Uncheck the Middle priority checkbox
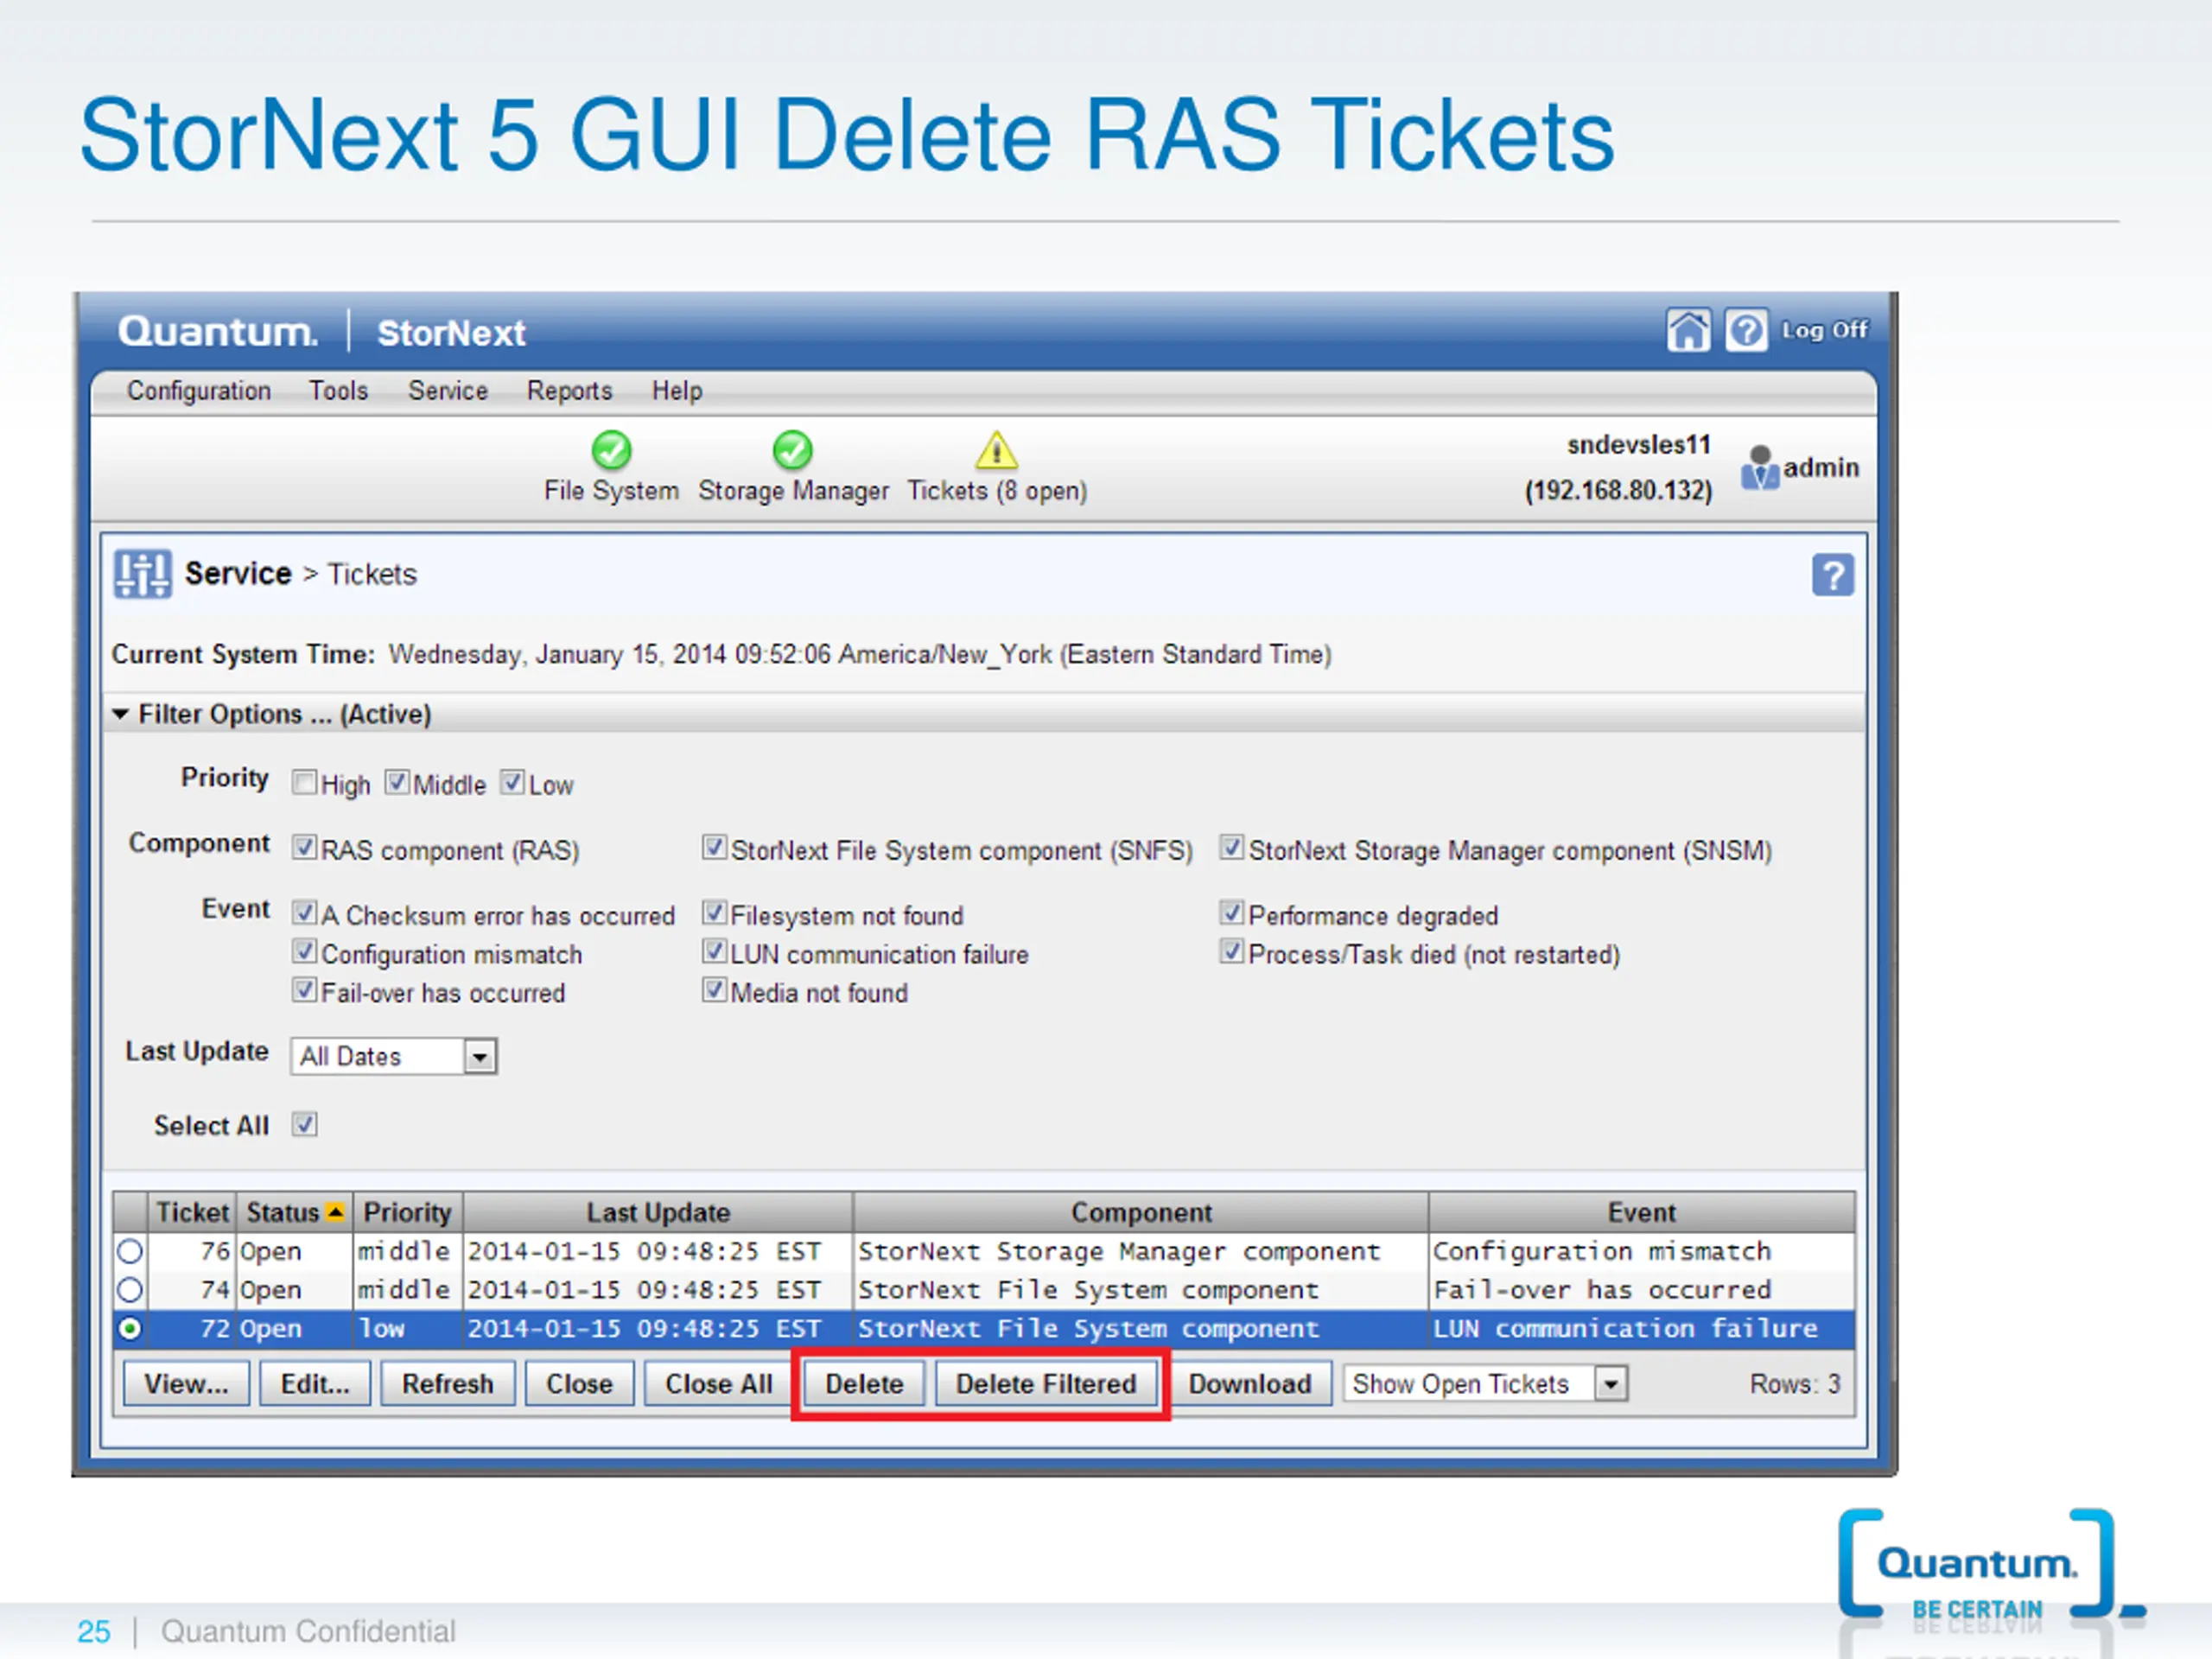This screenshot has height=1659, width=2212. coord(397,782)
